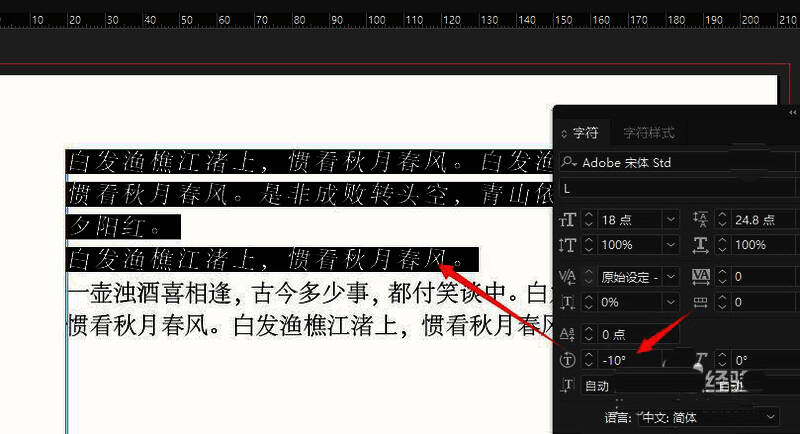Click the font search magnifier icon
This screenshot has height=434, width=800.
(x=569, y=163)
